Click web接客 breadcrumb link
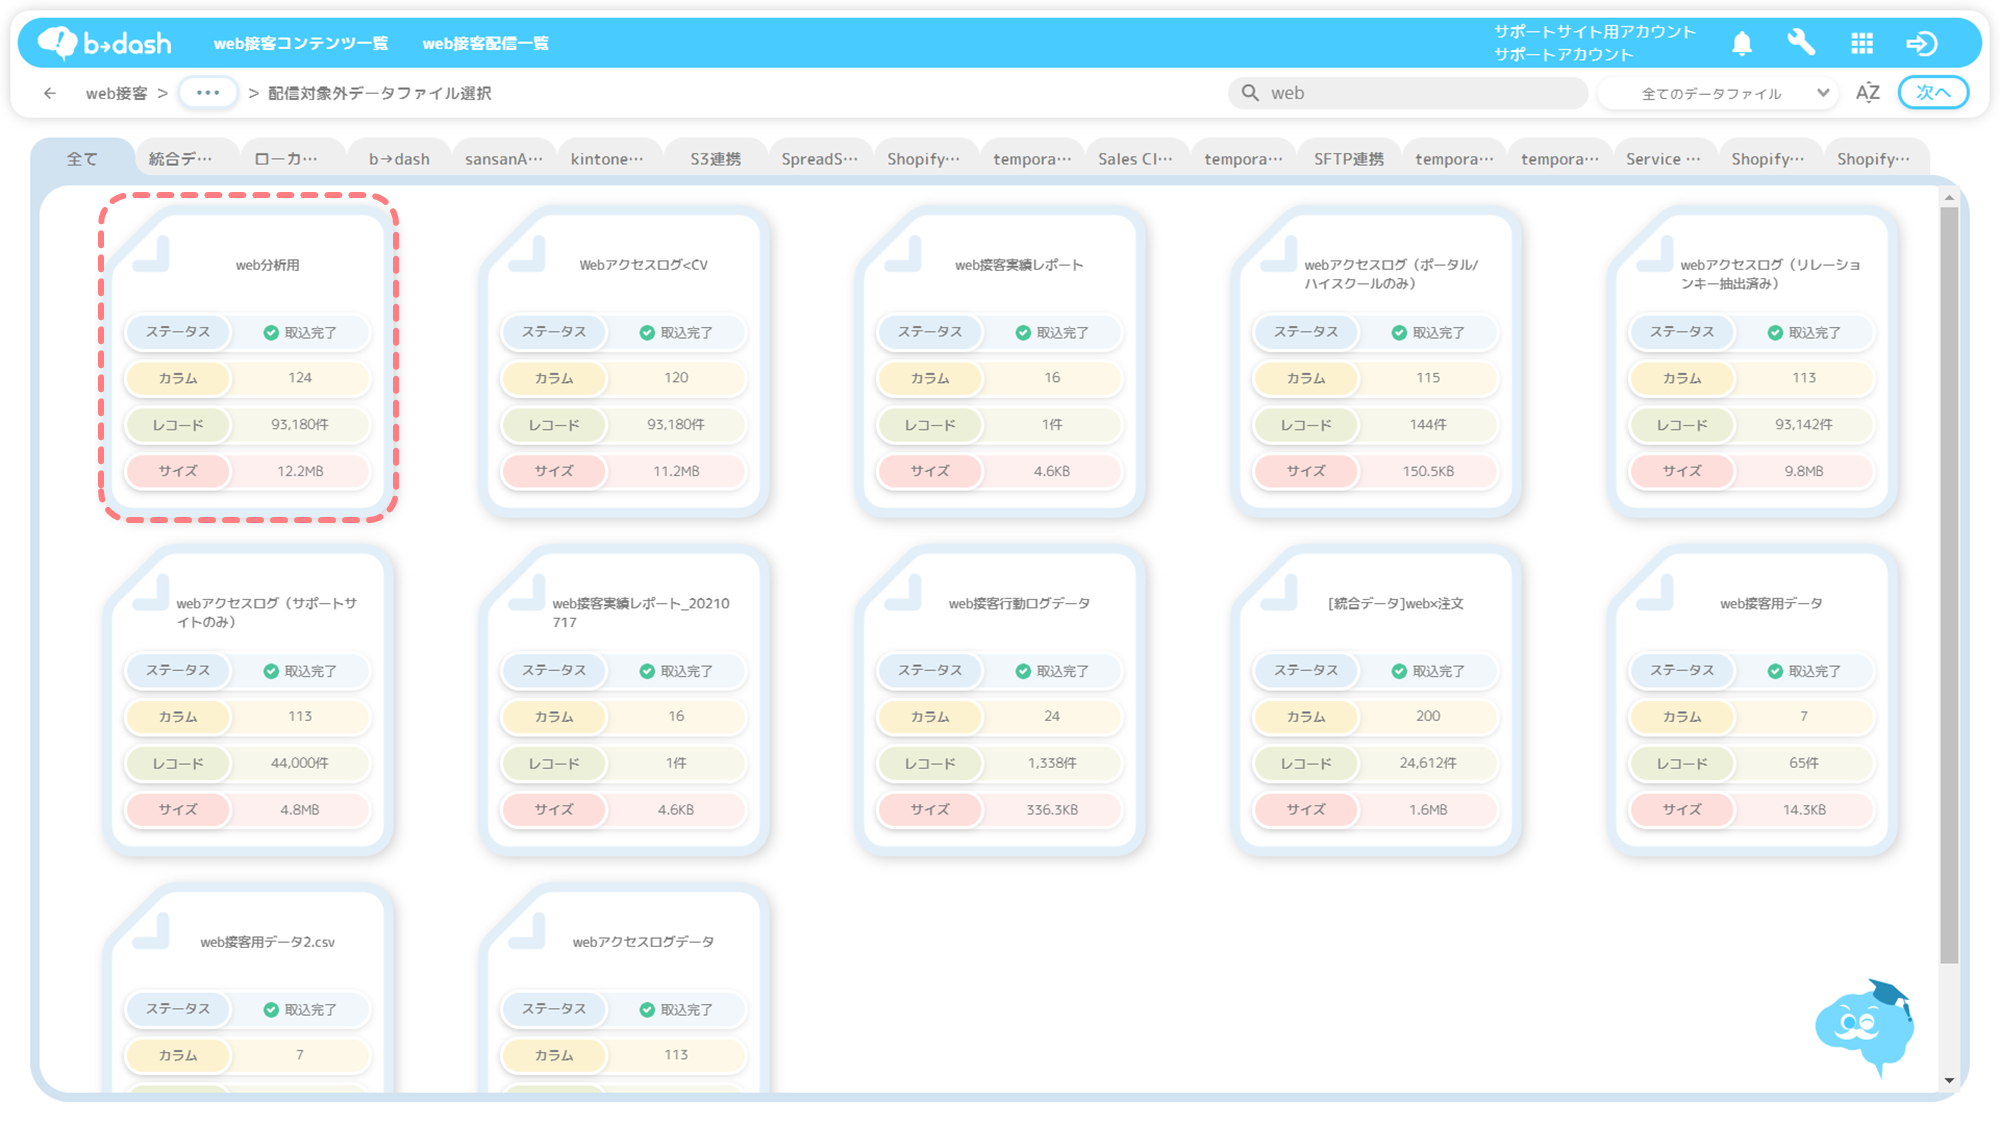 tap(116, 93)
